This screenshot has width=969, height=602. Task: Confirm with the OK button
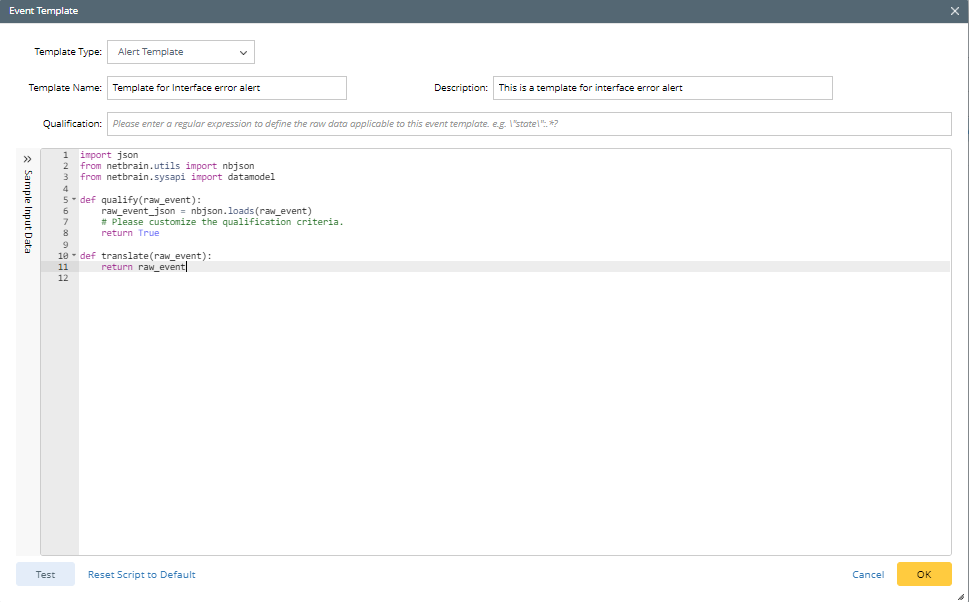click(x=923, y=574)
